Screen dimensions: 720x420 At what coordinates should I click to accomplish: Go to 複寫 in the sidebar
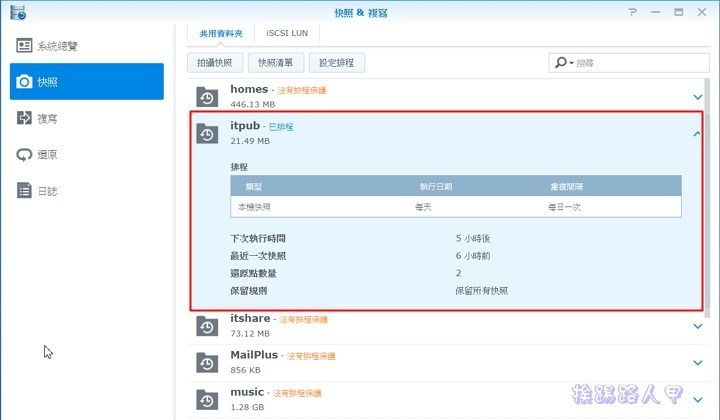click(47, 119)
